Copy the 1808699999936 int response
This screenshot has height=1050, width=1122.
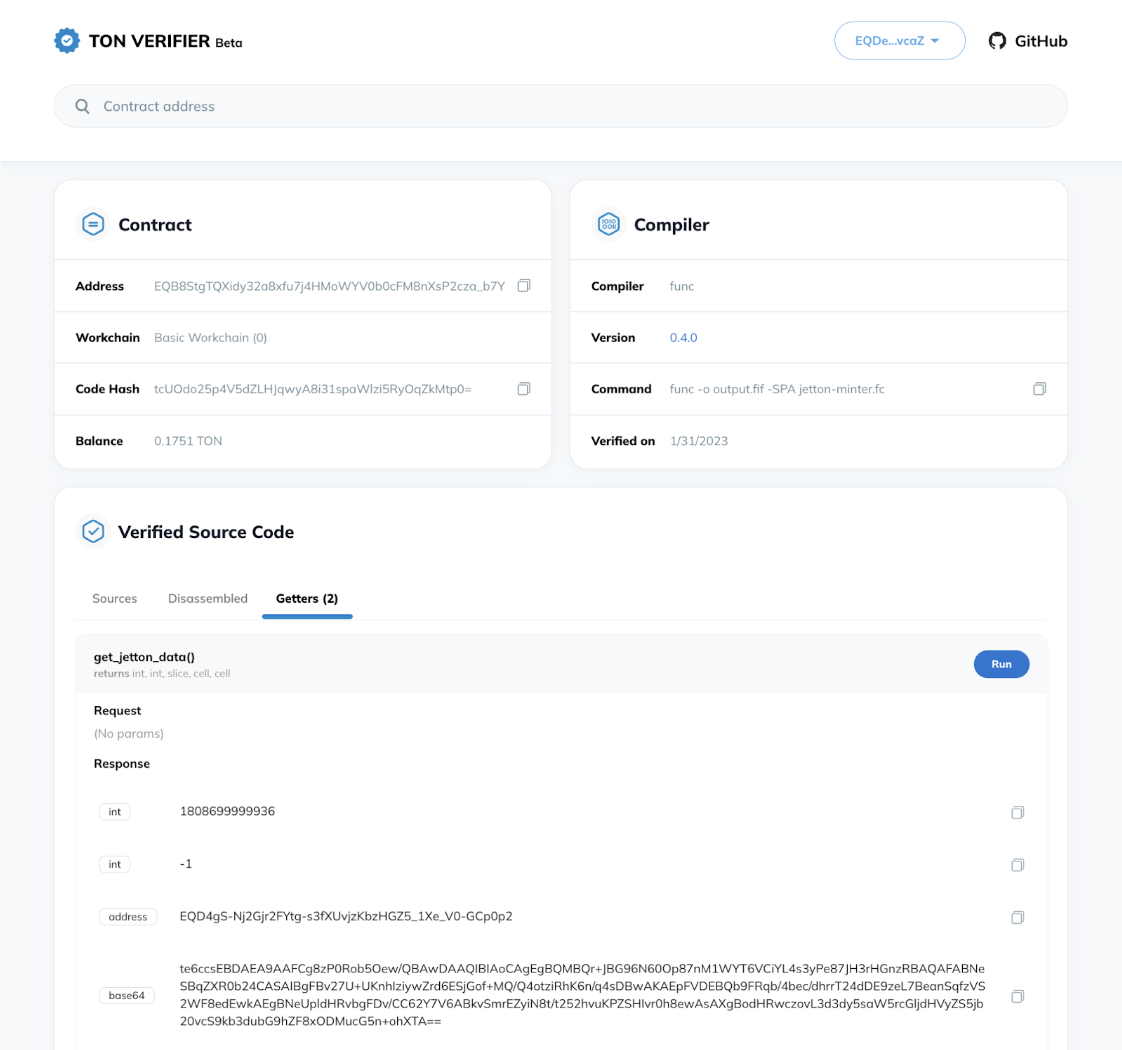(1018, 812)
